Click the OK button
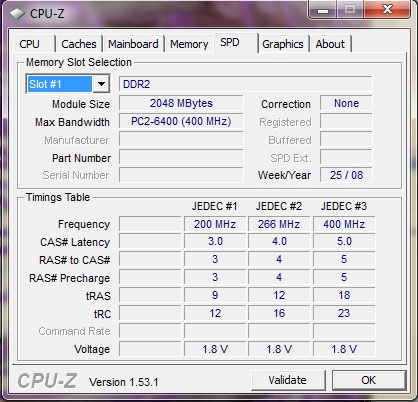Image resolution: width=418 pixels, height=402 pixels. pos(369,380)
